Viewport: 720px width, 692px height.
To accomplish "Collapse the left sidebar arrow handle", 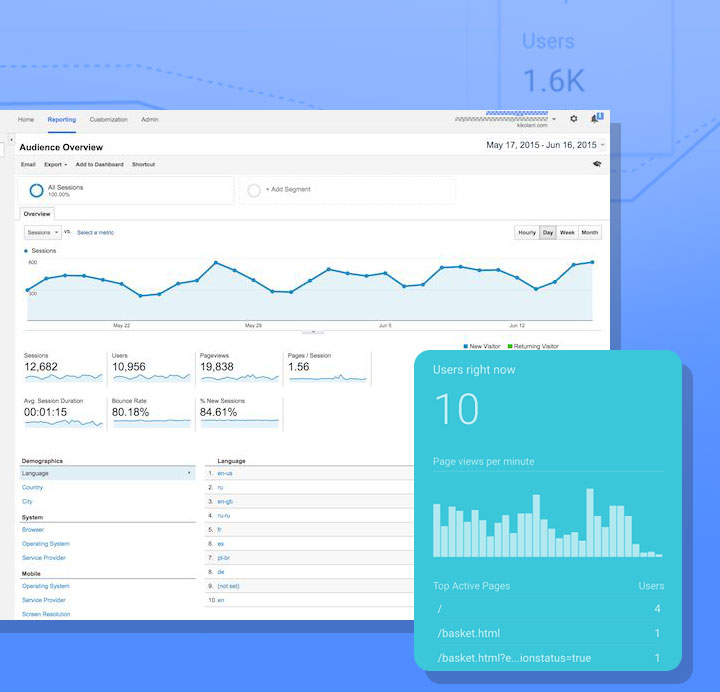I will pos(11,138).
